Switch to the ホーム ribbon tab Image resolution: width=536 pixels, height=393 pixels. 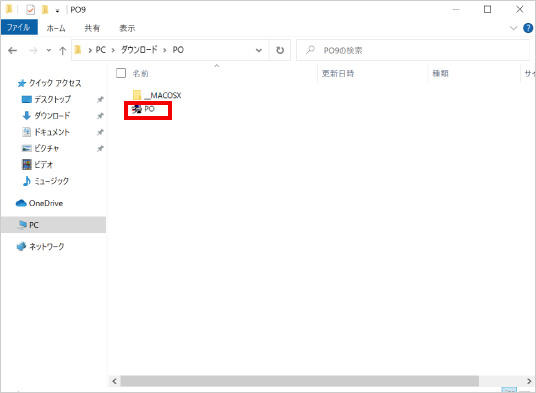pyautogui.click(x=56, y=28)
